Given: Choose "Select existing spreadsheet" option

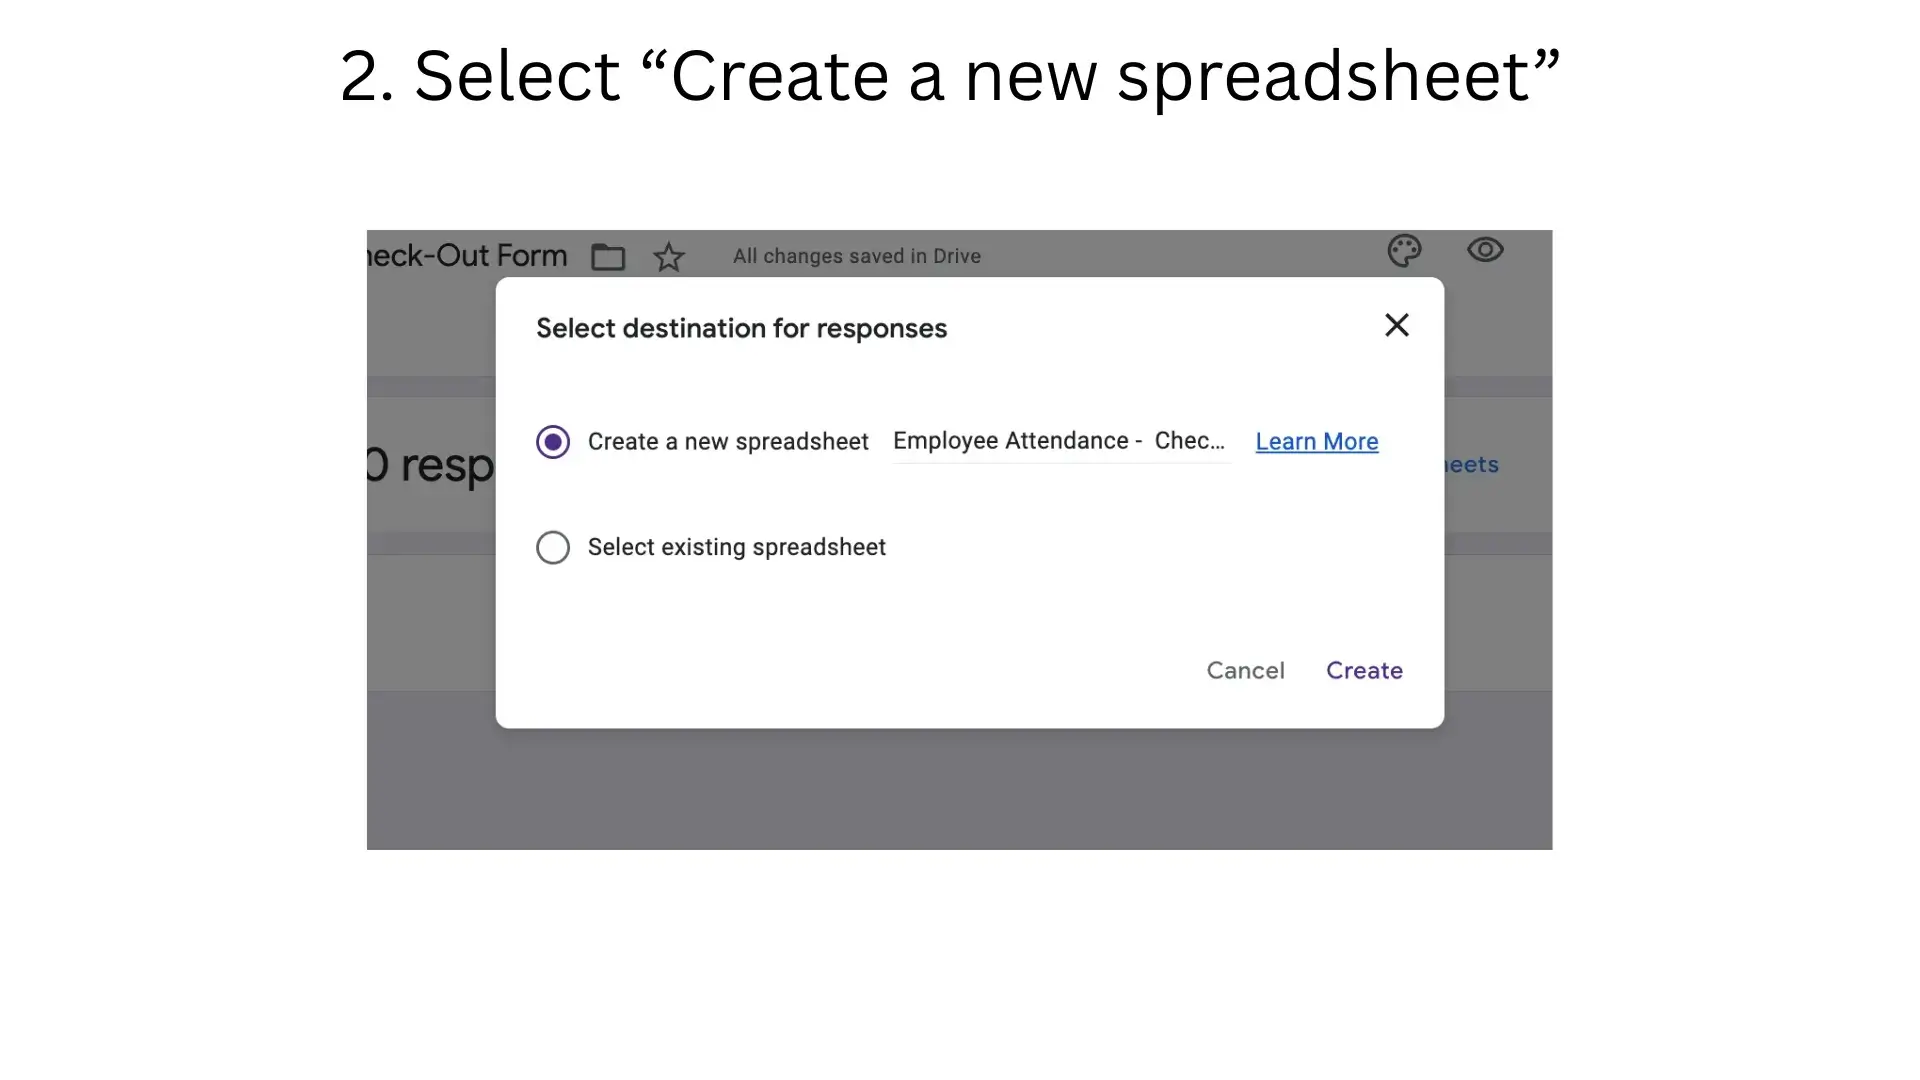Looking at the screenshot, I should 553,547.
